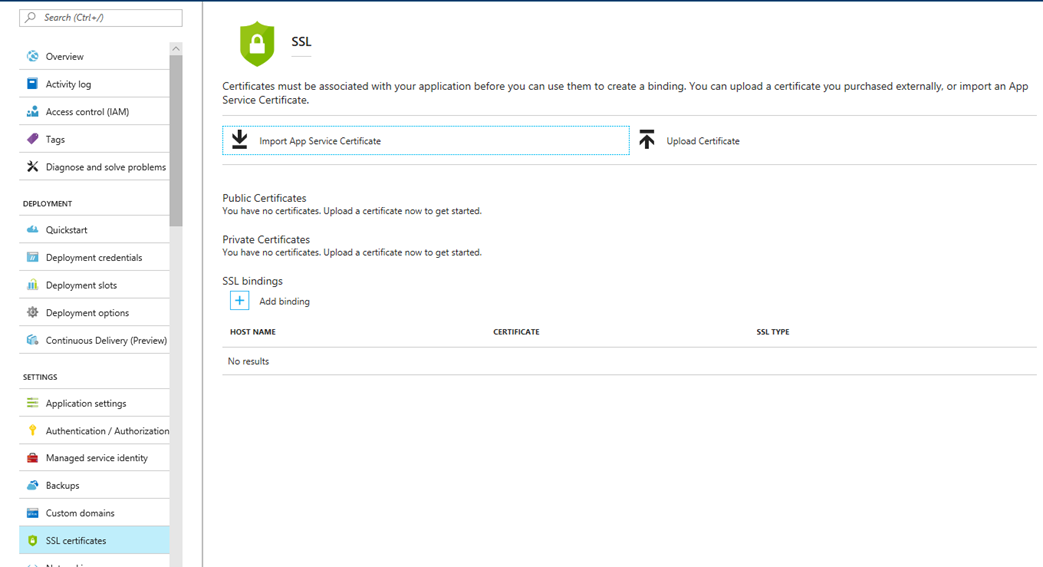The image size is (1043, 567).
Task: Open Deployment options gear item
Action: [x=94, y=313]
